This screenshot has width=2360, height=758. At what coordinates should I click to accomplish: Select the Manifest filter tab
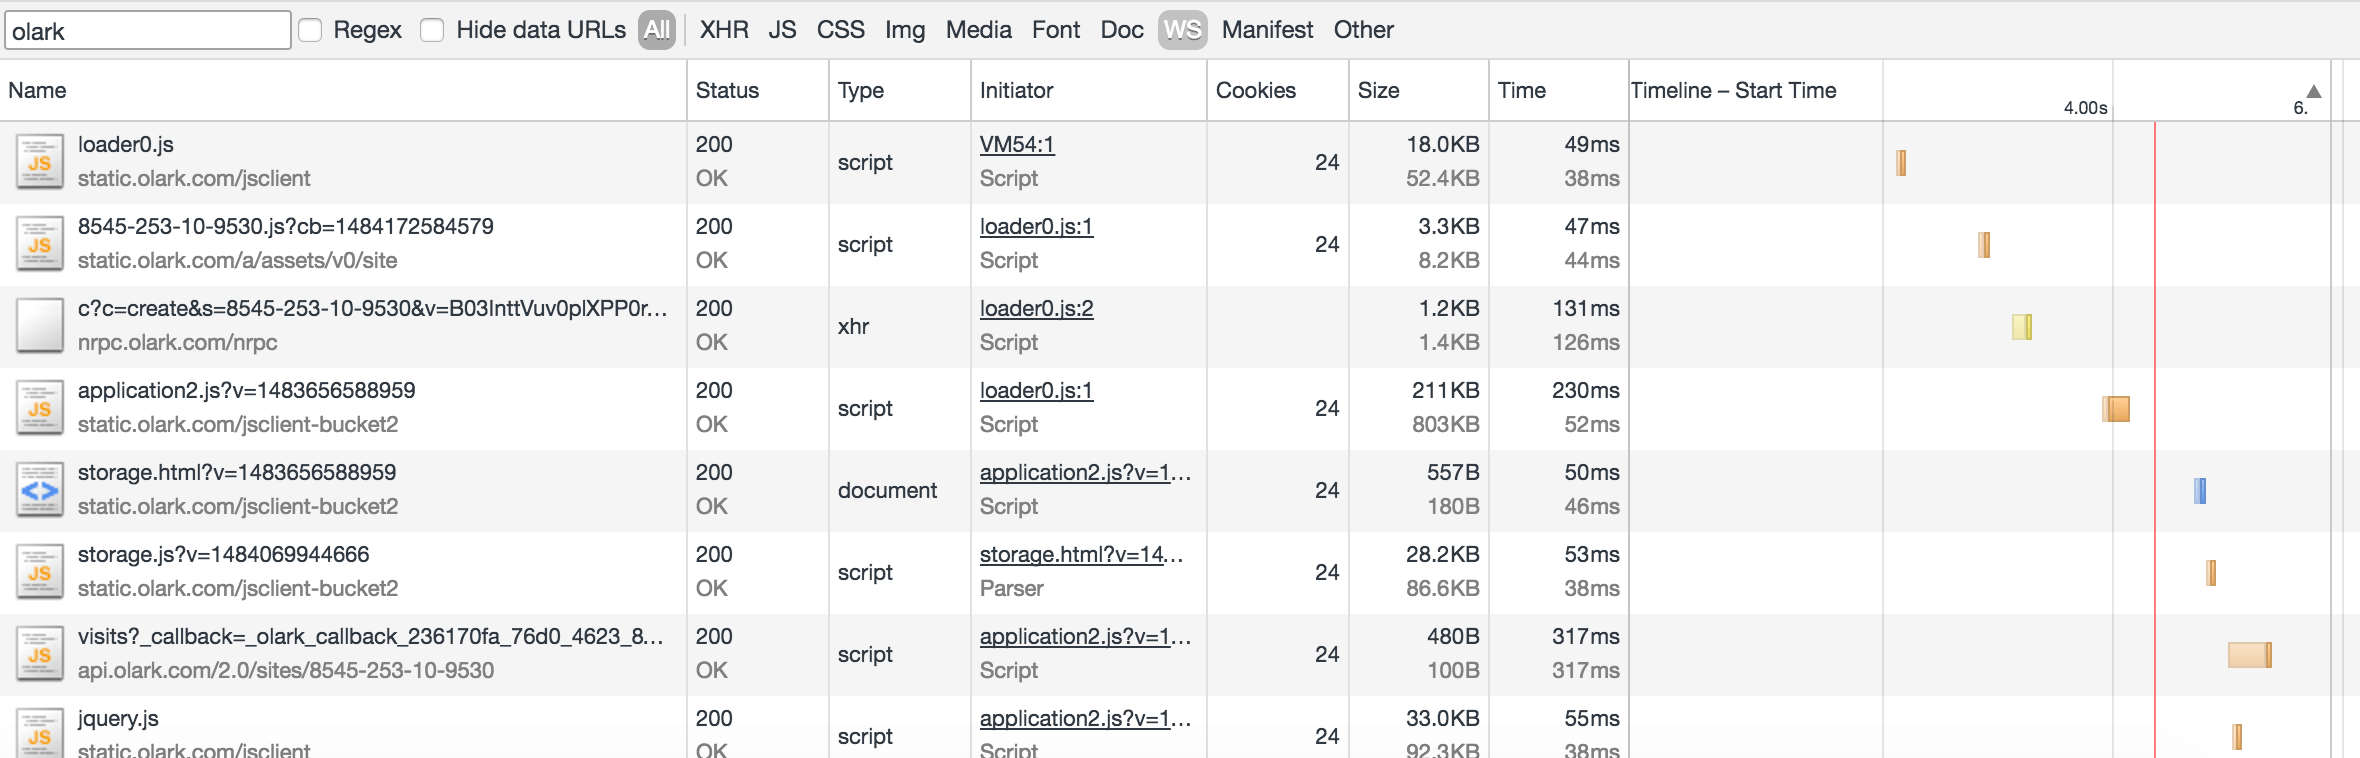(1267, 30)
